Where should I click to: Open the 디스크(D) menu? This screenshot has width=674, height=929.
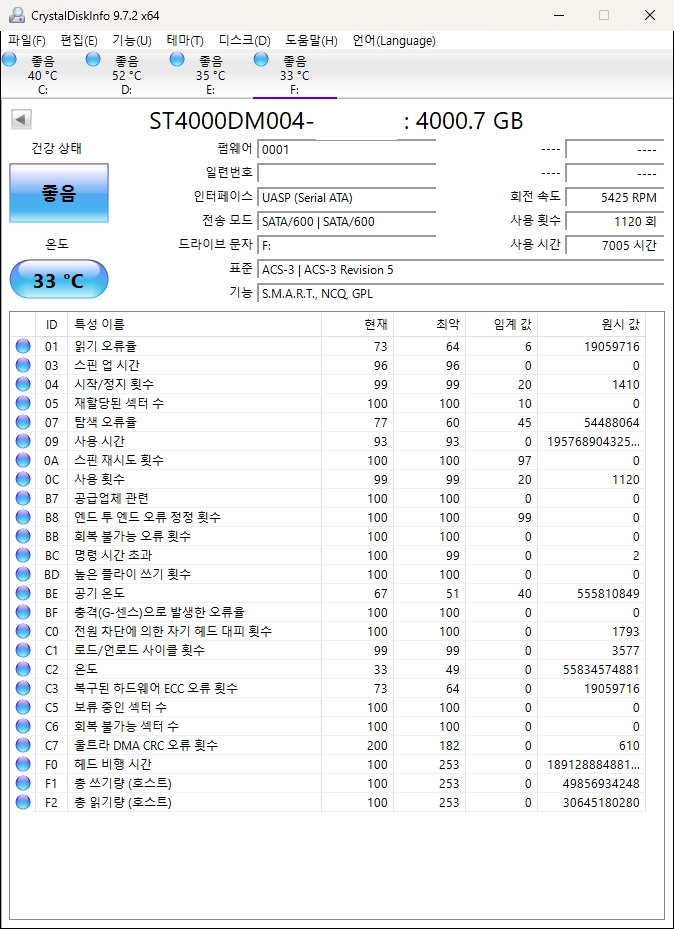point(245,41)
